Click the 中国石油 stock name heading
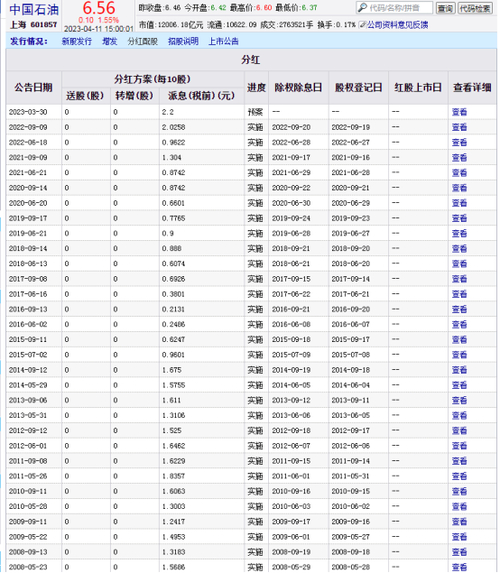 click(34, 9)
